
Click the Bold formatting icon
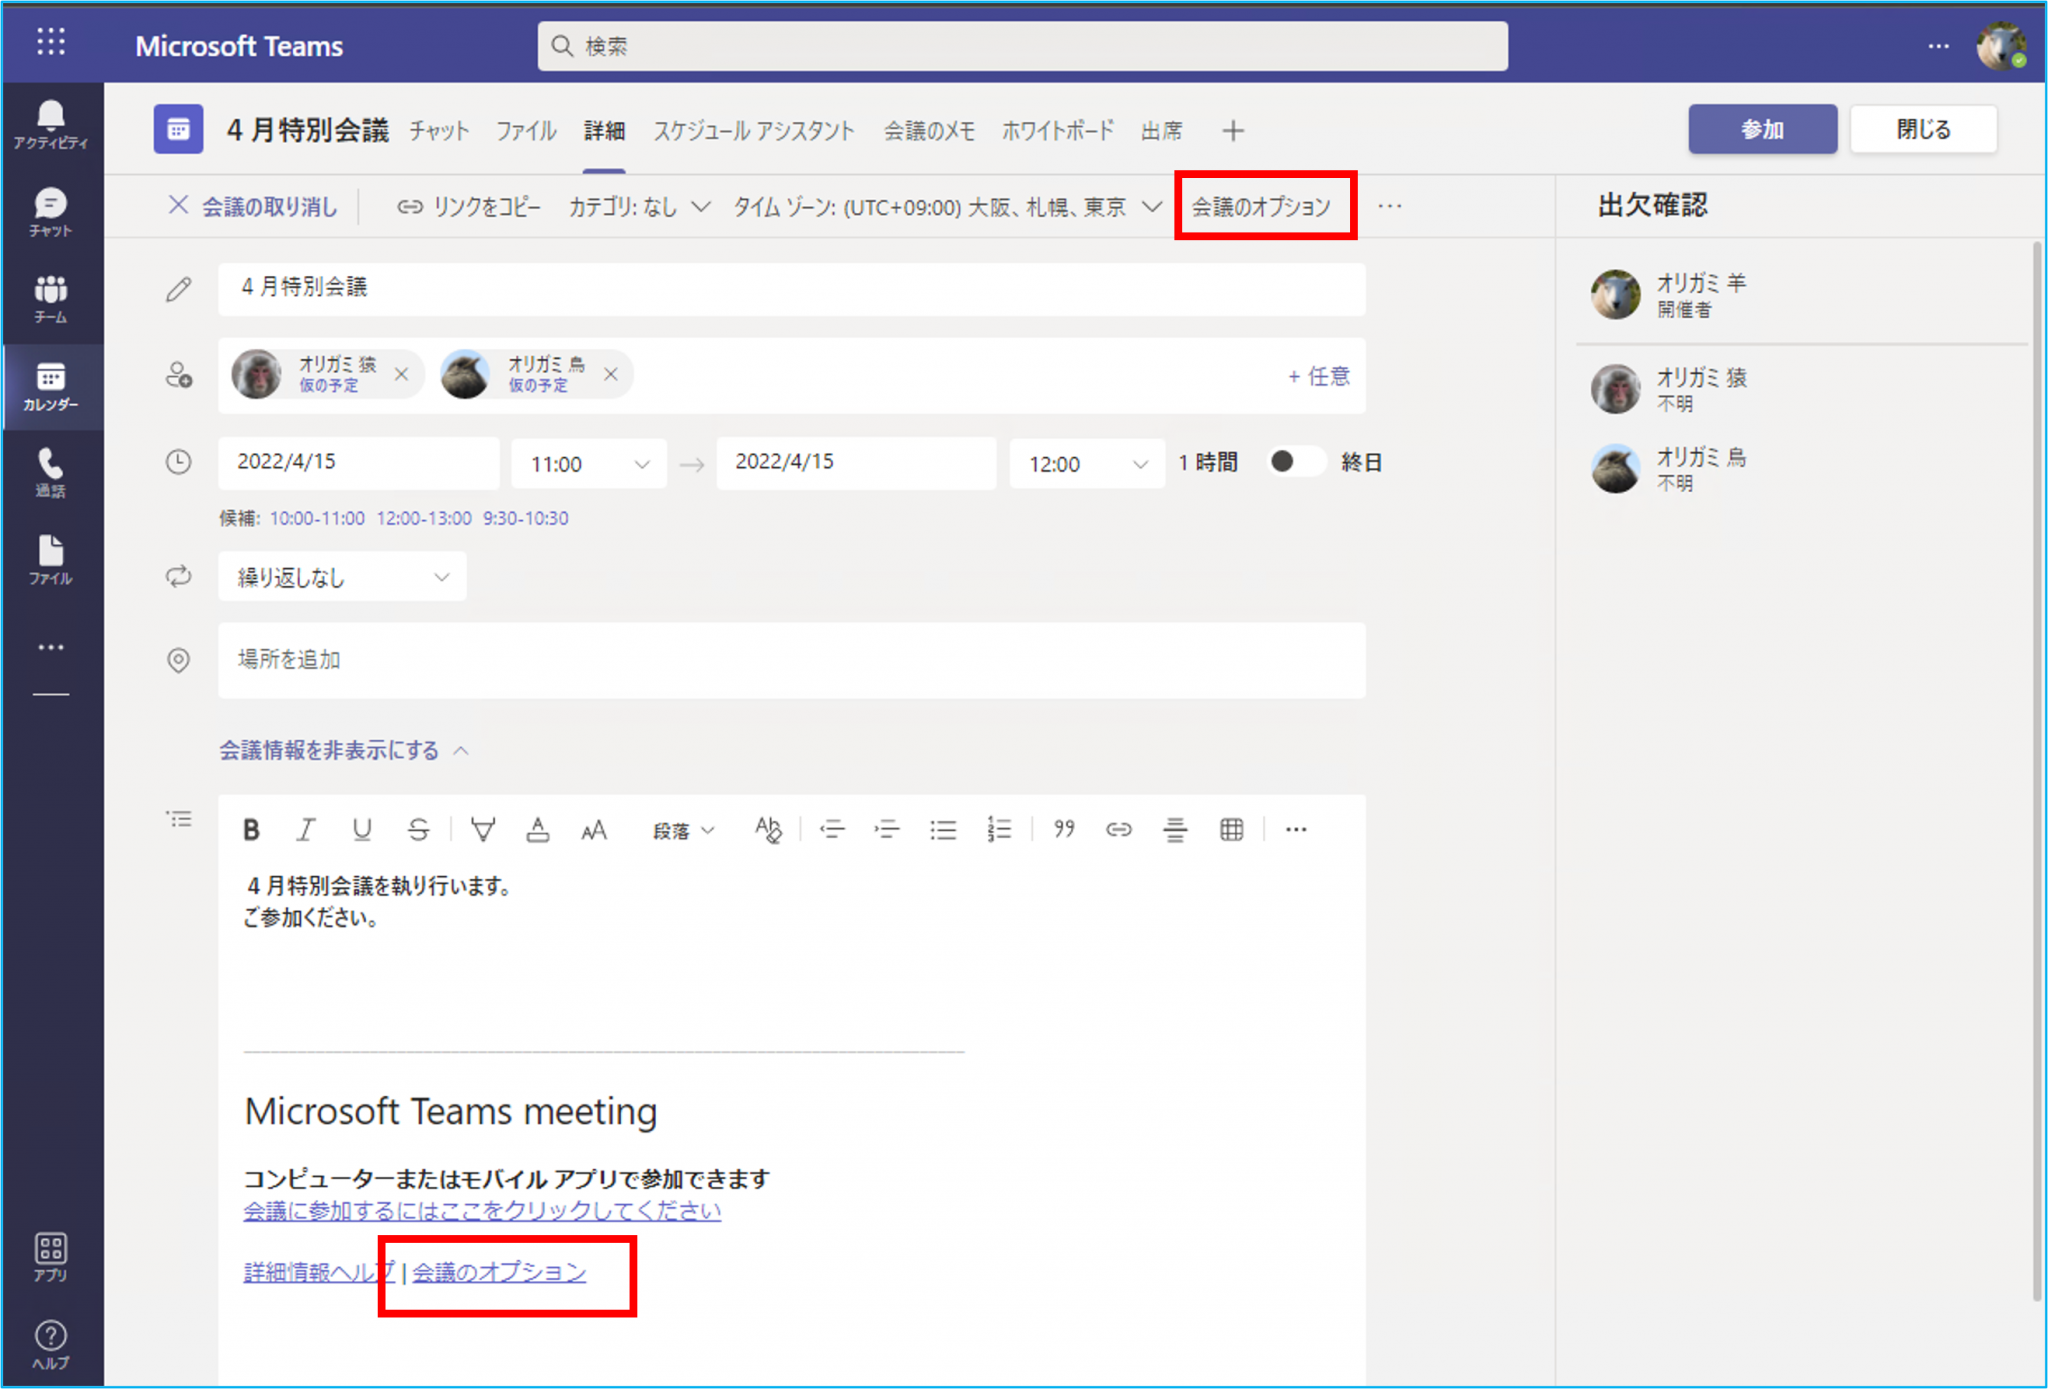(251, 829)
